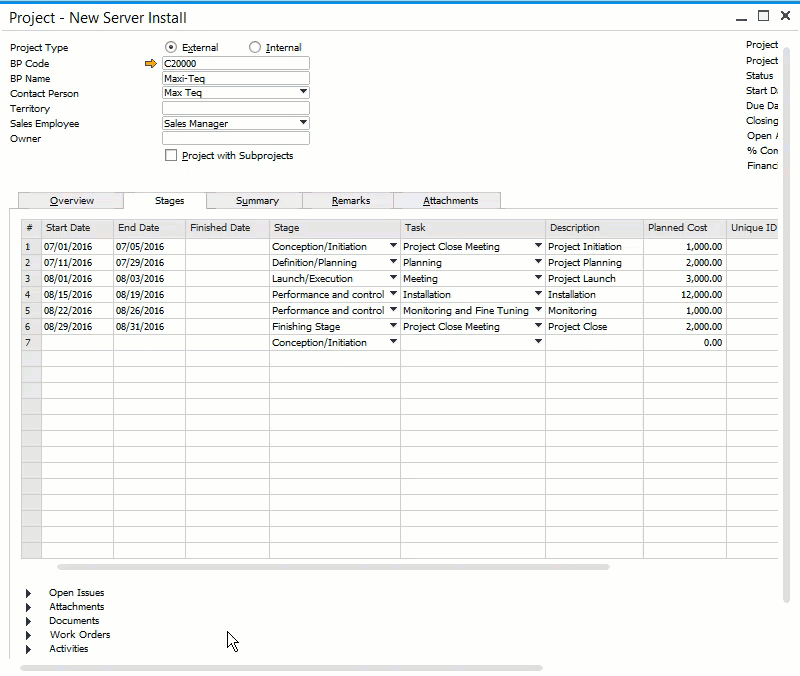Click the Territory input field
800x676 pixels.
pyautogui.click(x=235, y=108)
